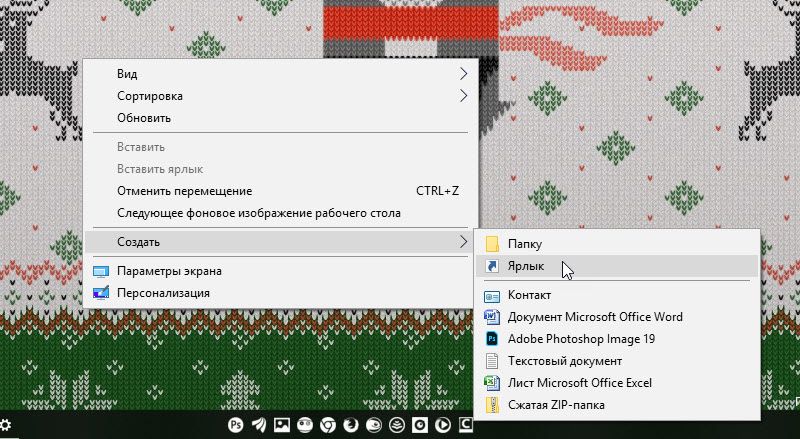Click the yellow folder icon beside Папку

point(491,244)
